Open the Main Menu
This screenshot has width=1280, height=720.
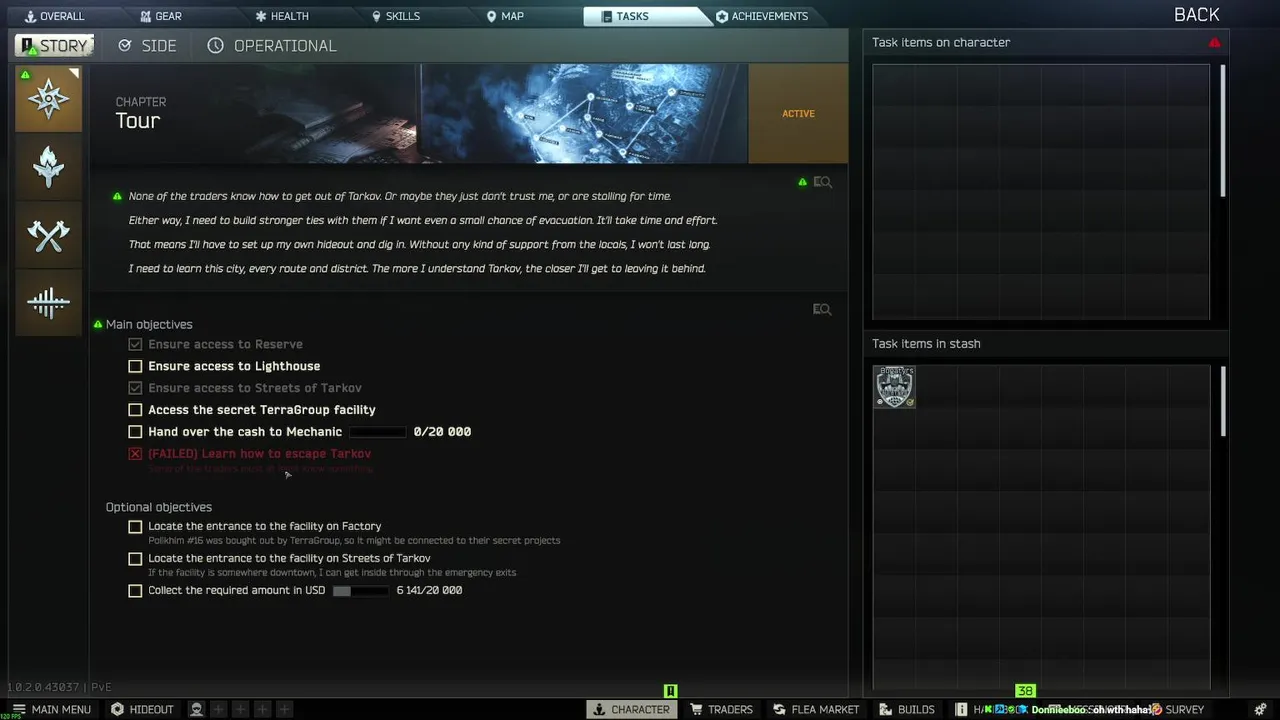tap(51, 709)
